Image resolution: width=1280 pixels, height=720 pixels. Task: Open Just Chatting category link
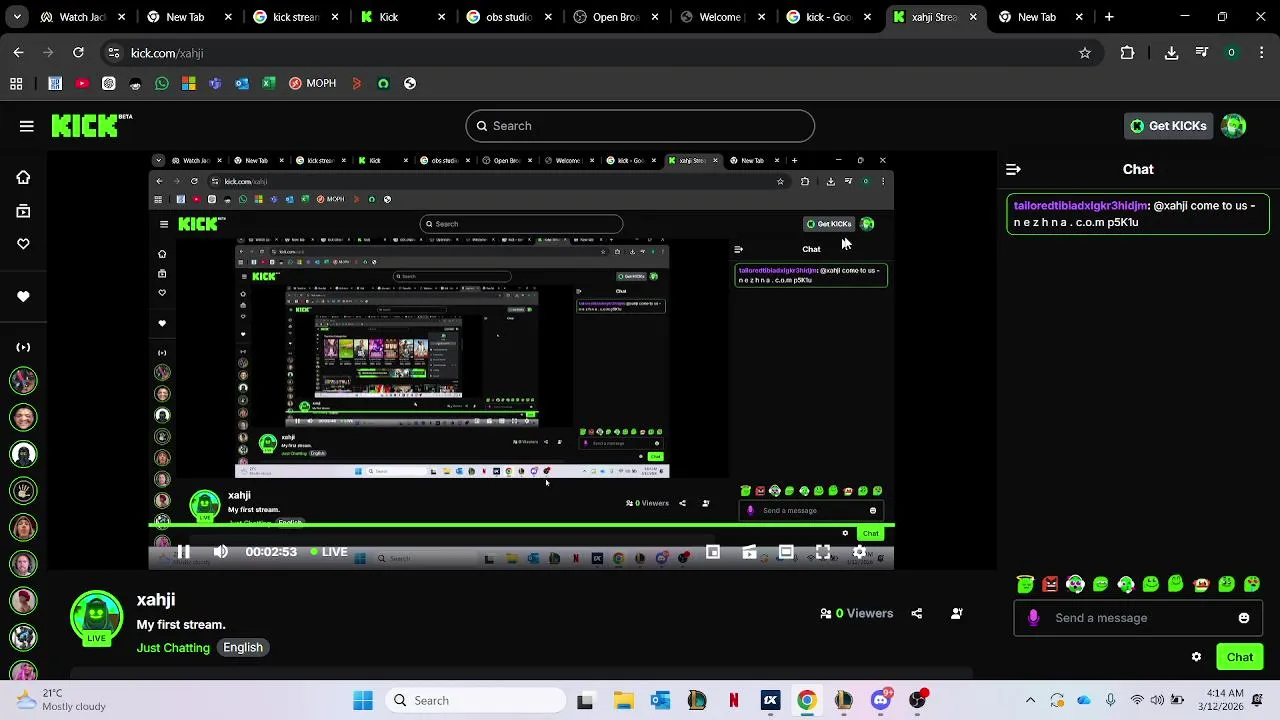173,648
